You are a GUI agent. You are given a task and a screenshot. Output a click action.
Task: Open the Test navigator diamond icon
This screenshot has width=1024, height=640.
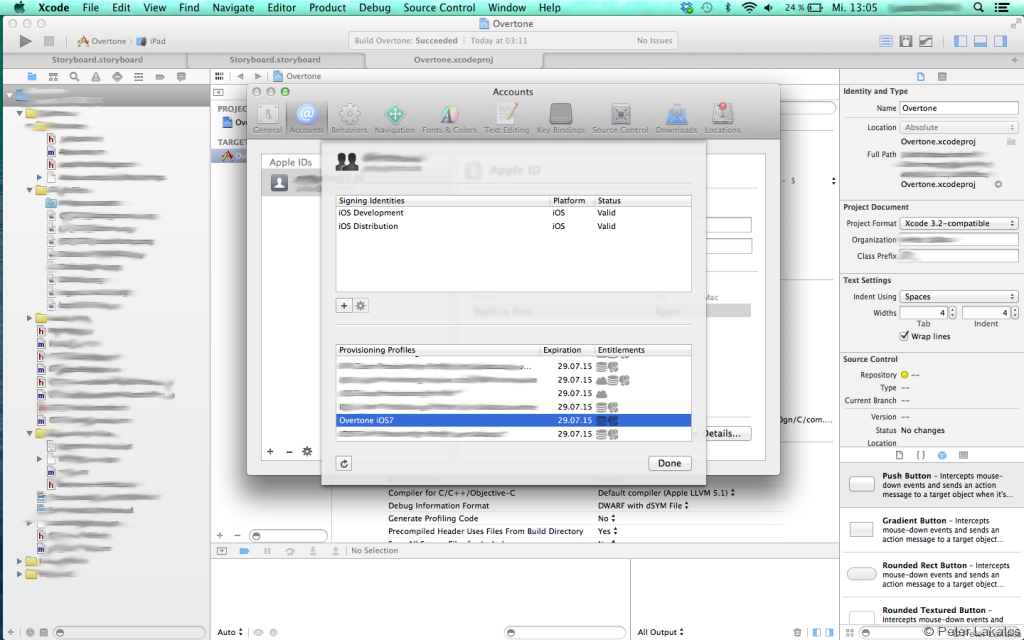(x=117, y=76)
